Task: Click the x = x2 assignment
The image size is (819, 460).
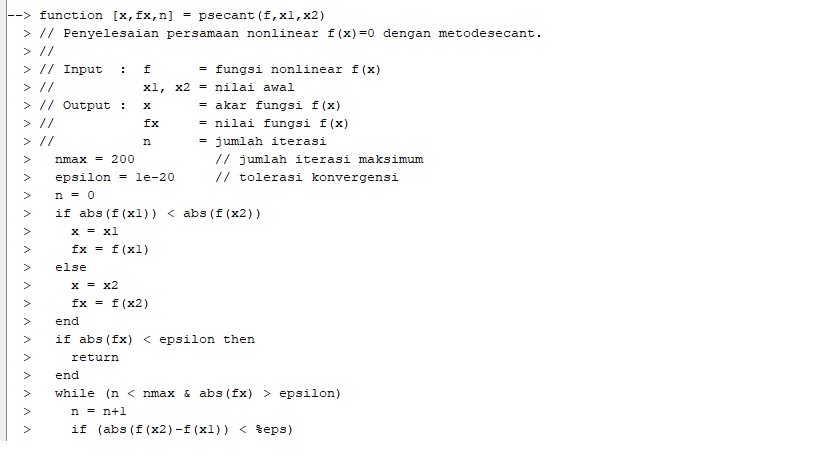Action: 95,285
